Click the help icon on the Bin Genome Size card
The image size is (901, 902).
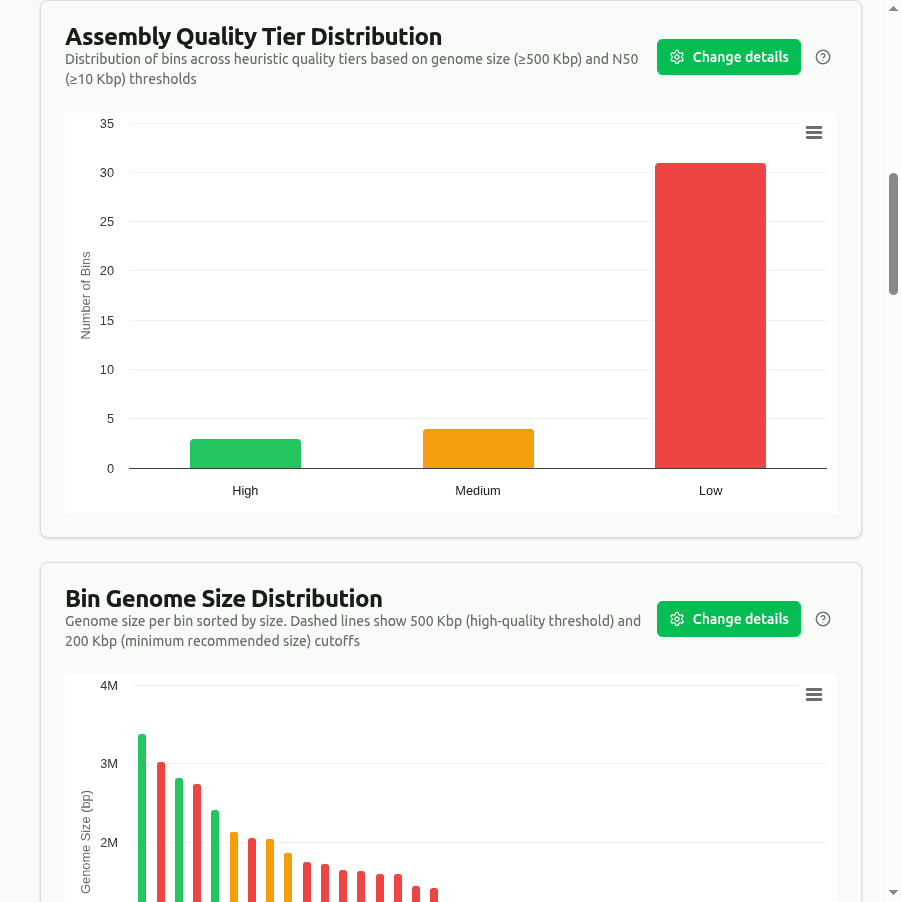tap(822, 619)
